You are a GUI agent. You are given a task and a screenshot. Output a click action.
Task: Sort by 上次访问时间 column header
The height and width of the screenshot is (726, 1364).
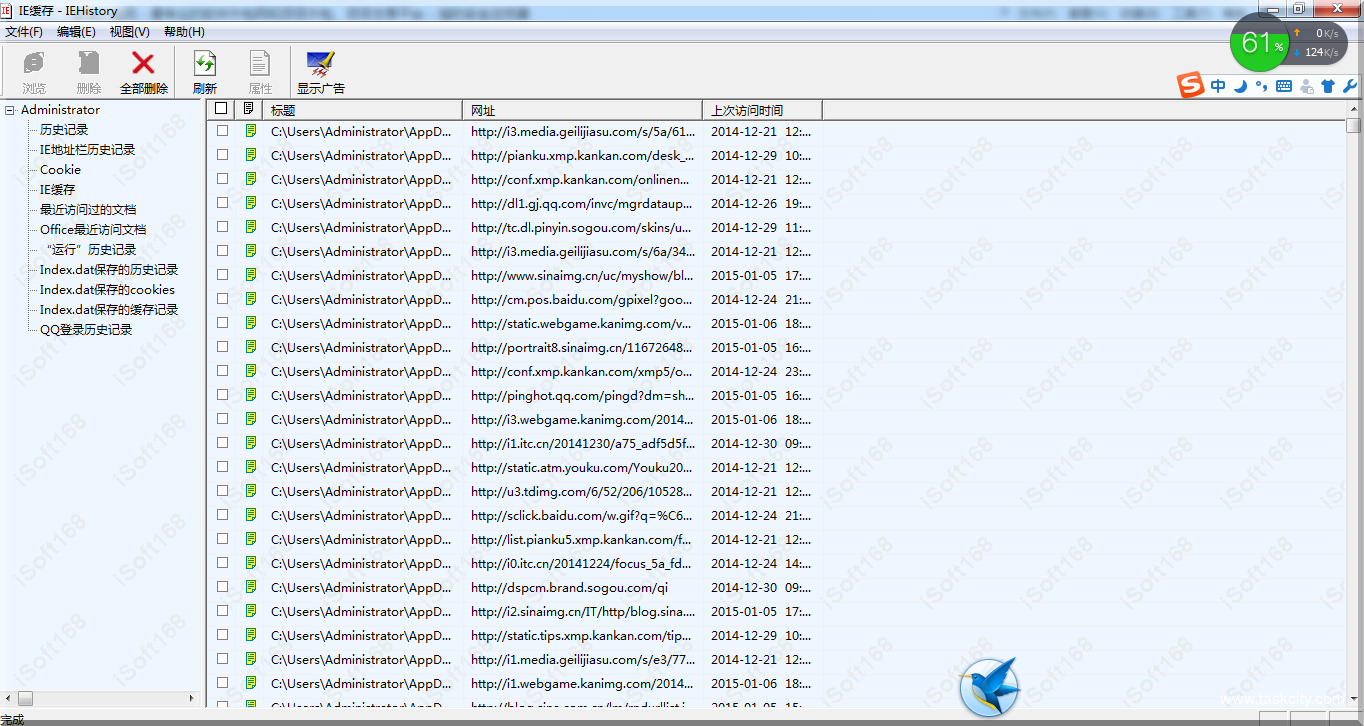click(x=760, y=110)
